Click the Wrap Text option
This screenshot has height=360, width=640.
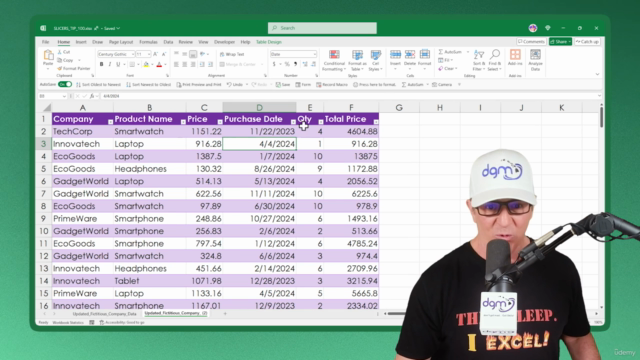click(232, 54)
